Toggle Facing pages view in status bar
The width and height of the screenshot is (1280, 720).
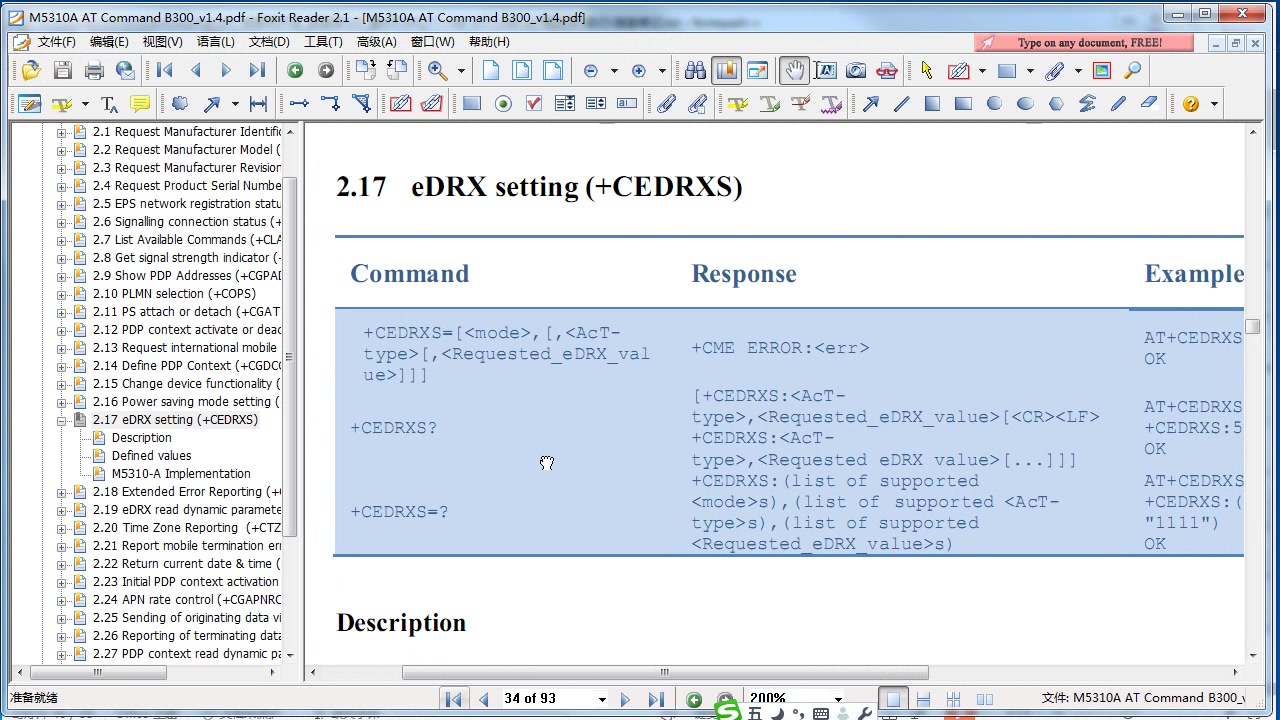tap(954, 699)
